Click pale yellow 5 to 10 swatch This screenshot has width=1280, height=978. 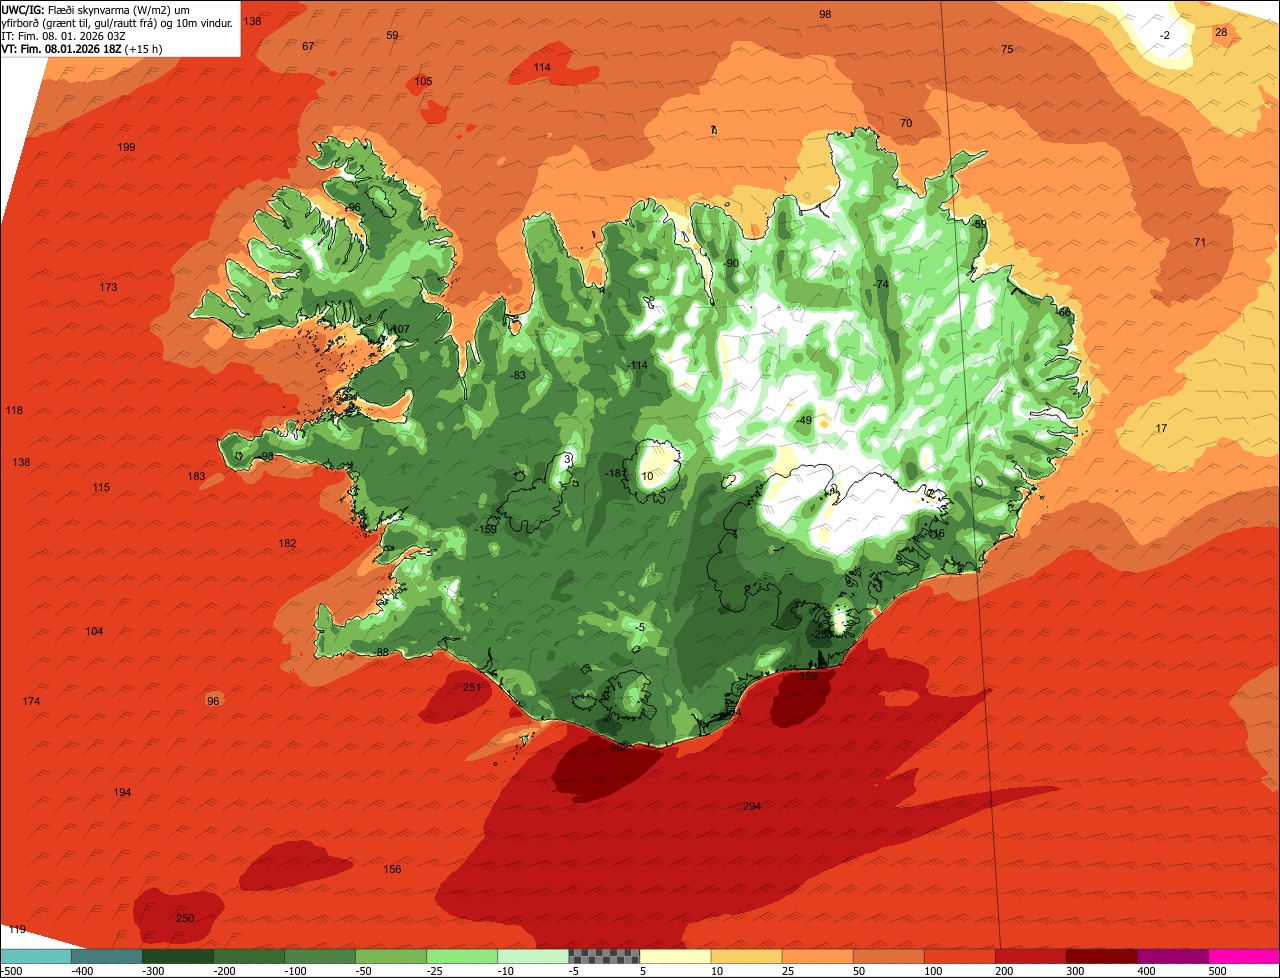pos(675,956)
